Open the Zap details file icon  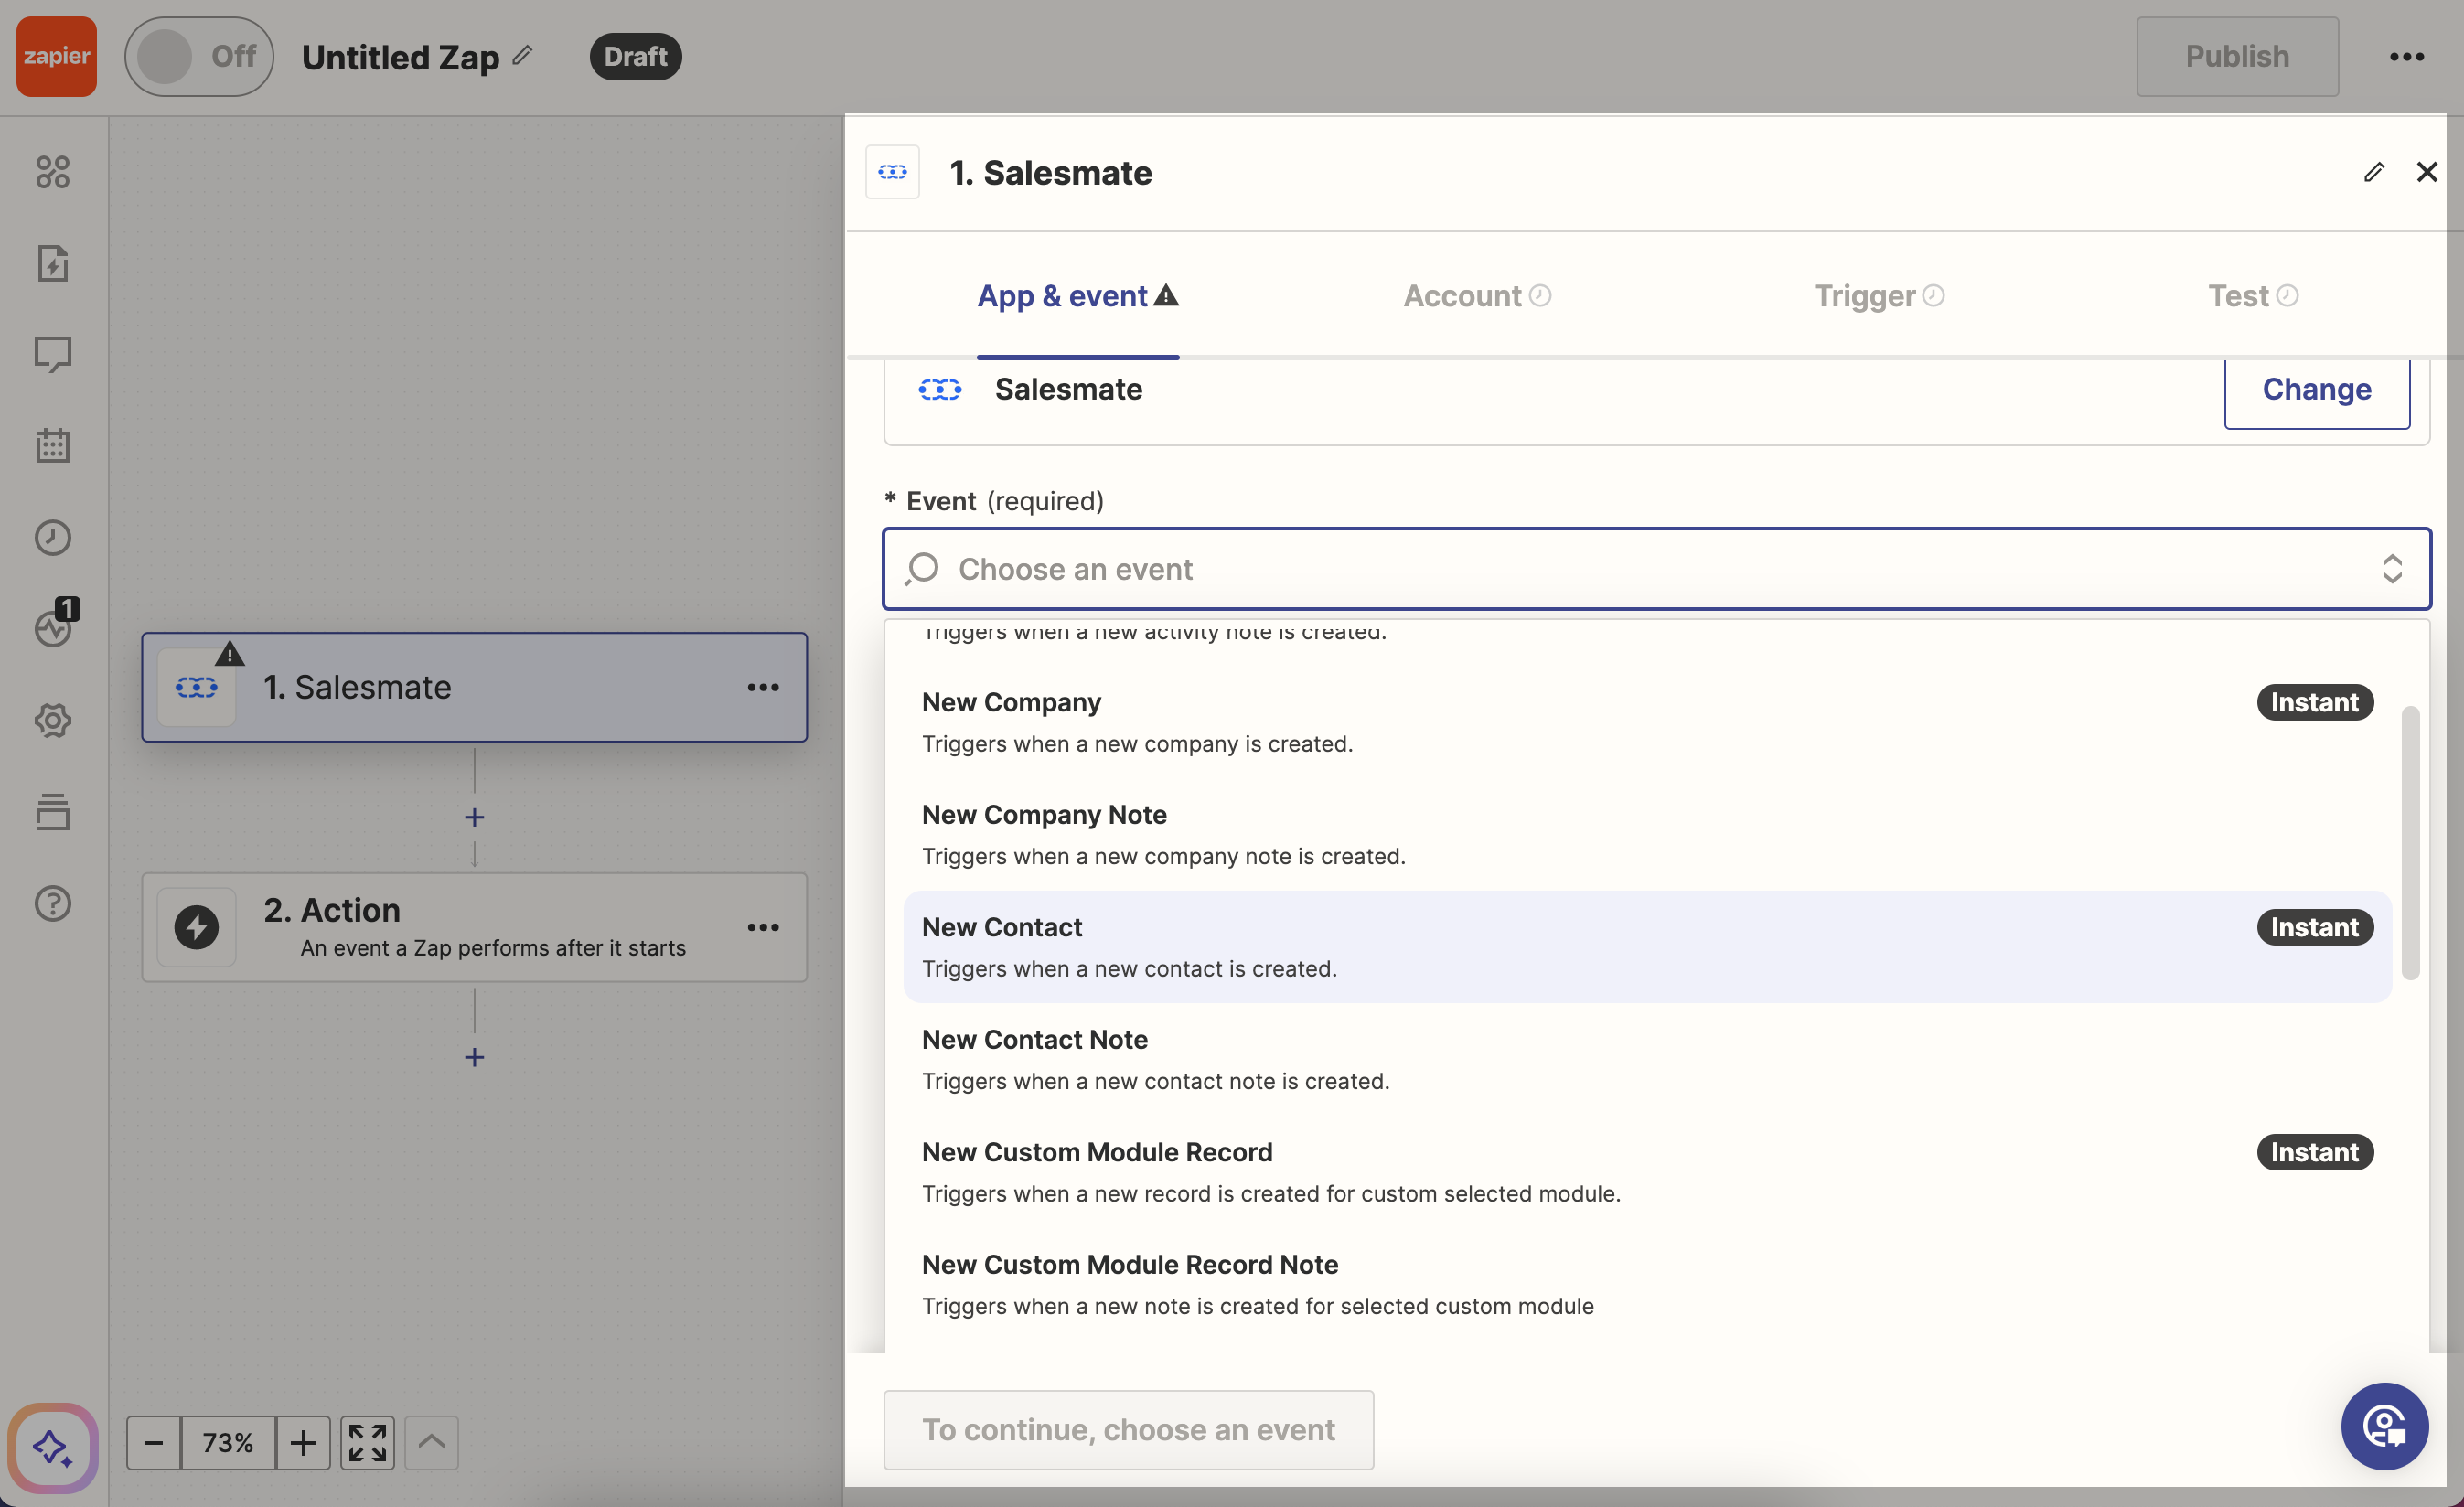click(x=53, y=263)
